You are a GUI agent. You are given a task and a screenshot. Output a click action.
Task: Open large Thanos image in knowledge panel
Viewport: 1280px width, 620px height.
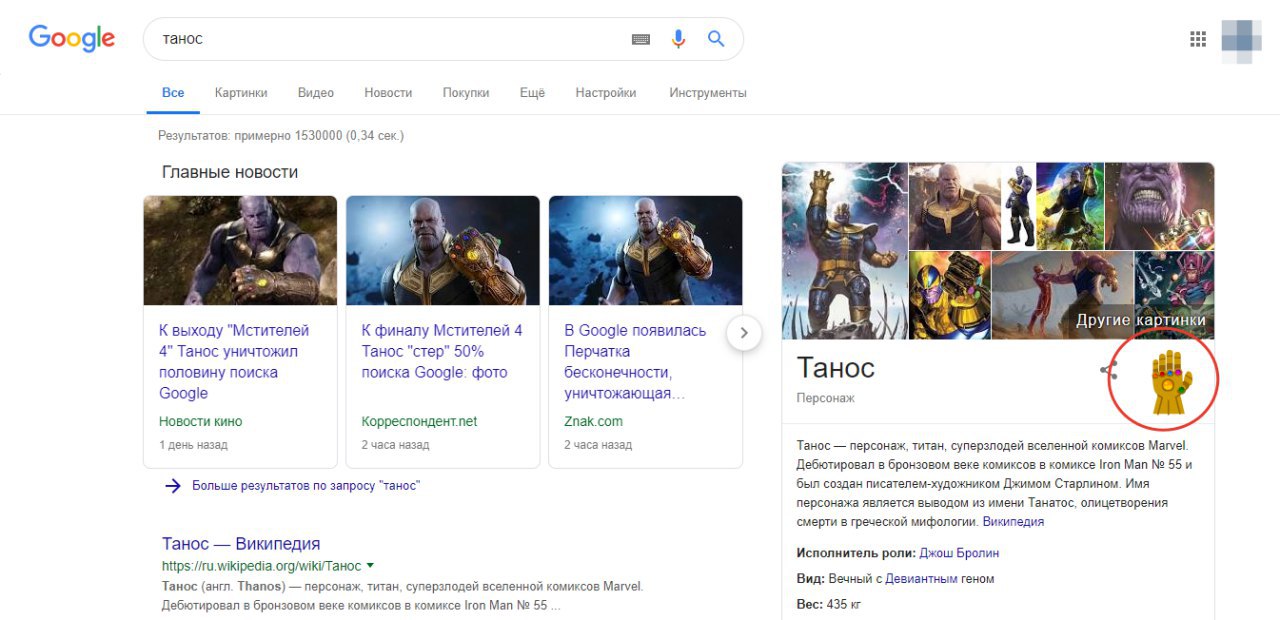pyautogui.click(x=845, y=251)
